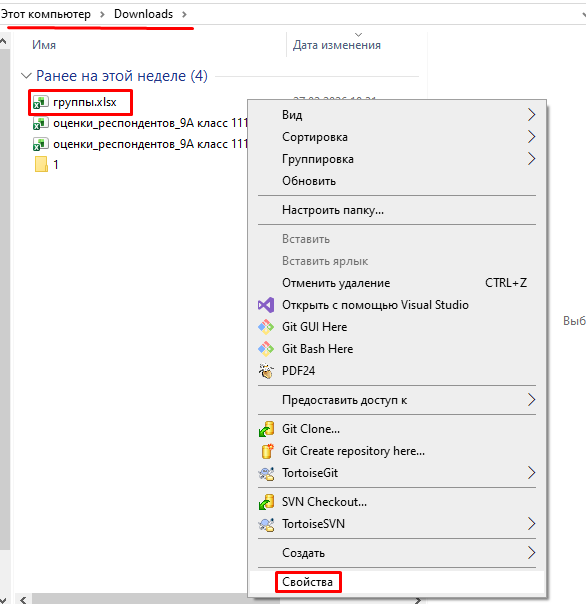Click the SVN Checkout icon
586x604 pixels.
(x=266, y=502)
